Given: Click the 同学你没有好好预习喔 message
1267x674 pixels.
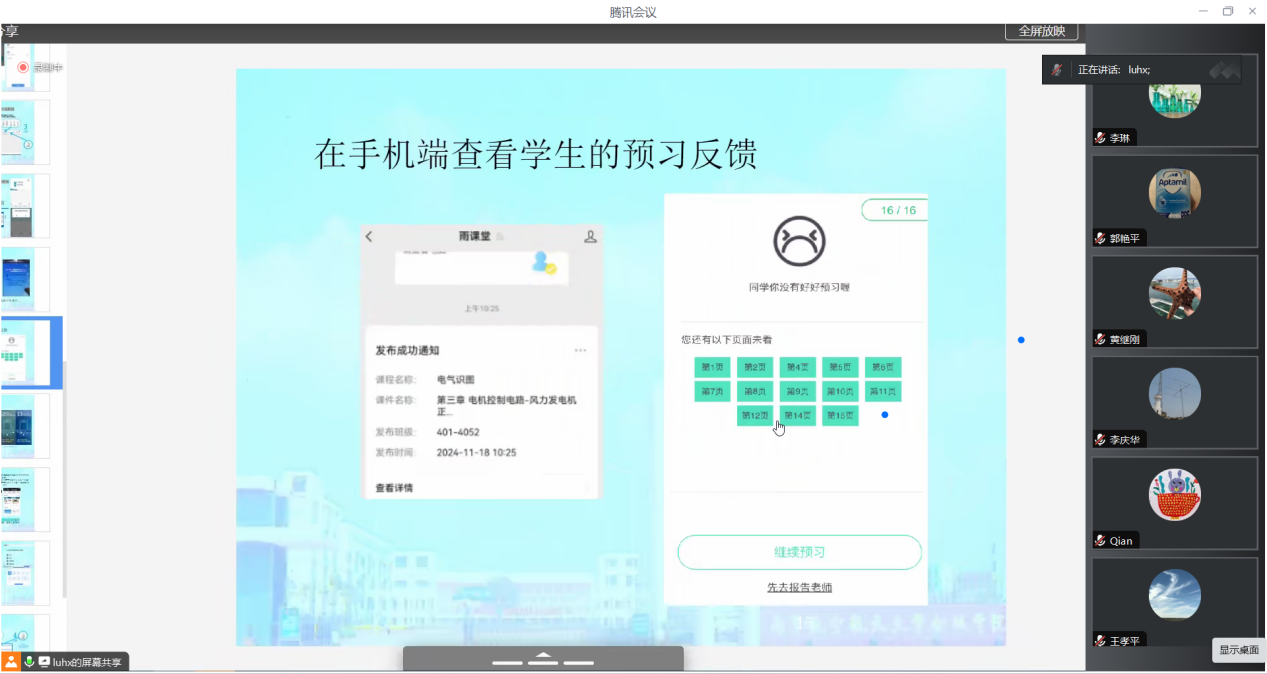Looking at the screenshot, I should click(x=798, y=287).
